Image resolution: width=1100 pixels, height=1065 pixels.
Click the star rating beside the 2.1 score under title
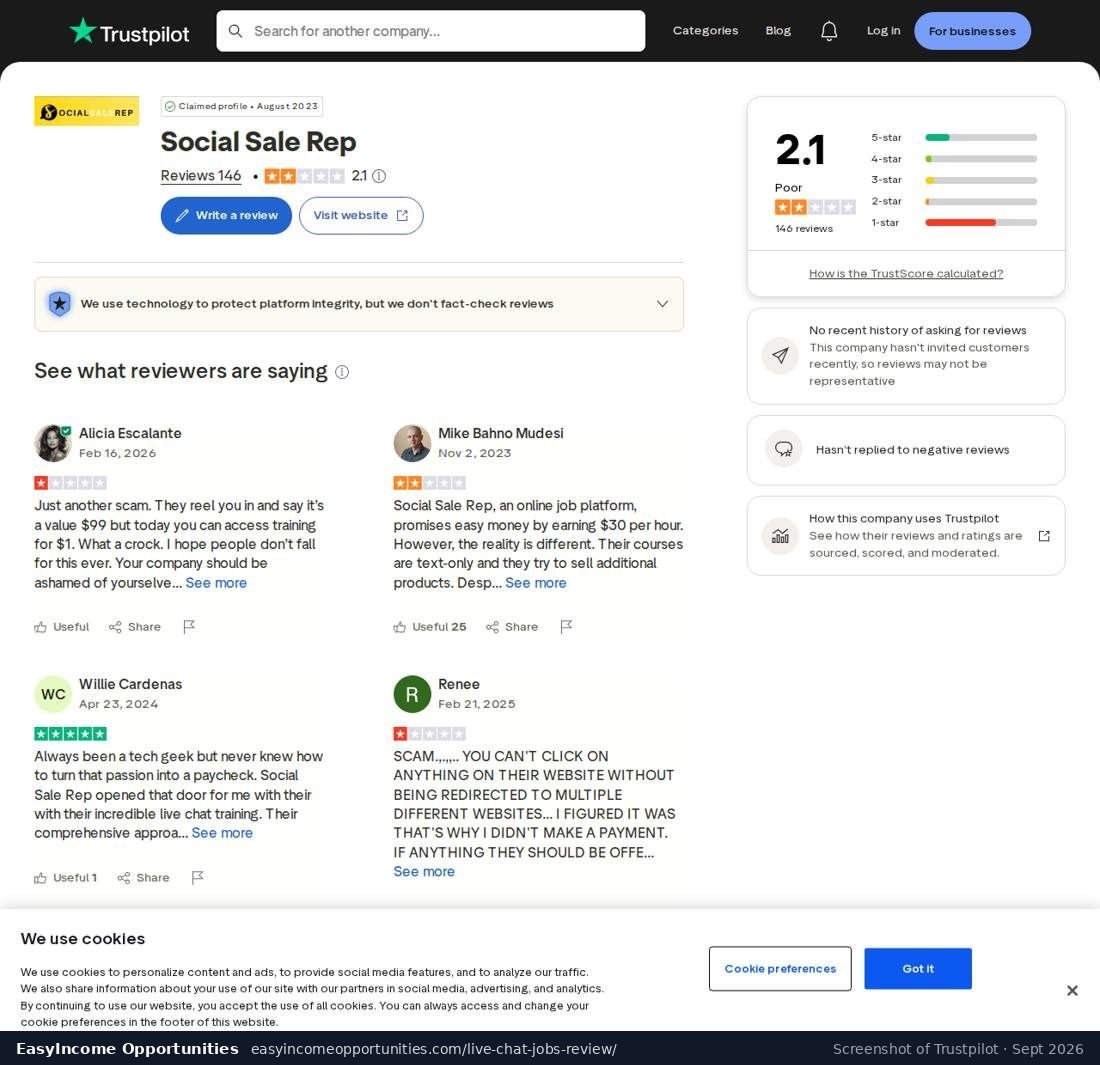[x=304, y=176]
